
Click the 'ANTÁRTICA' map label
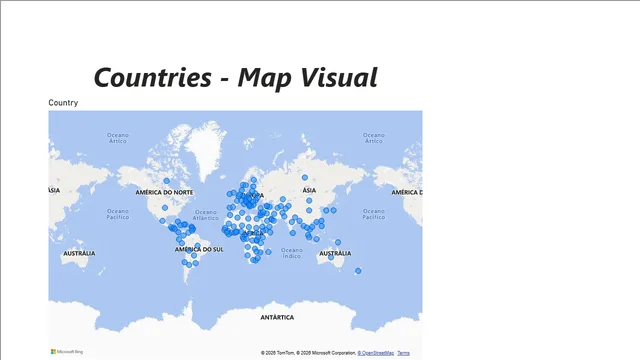pos(277,317)
